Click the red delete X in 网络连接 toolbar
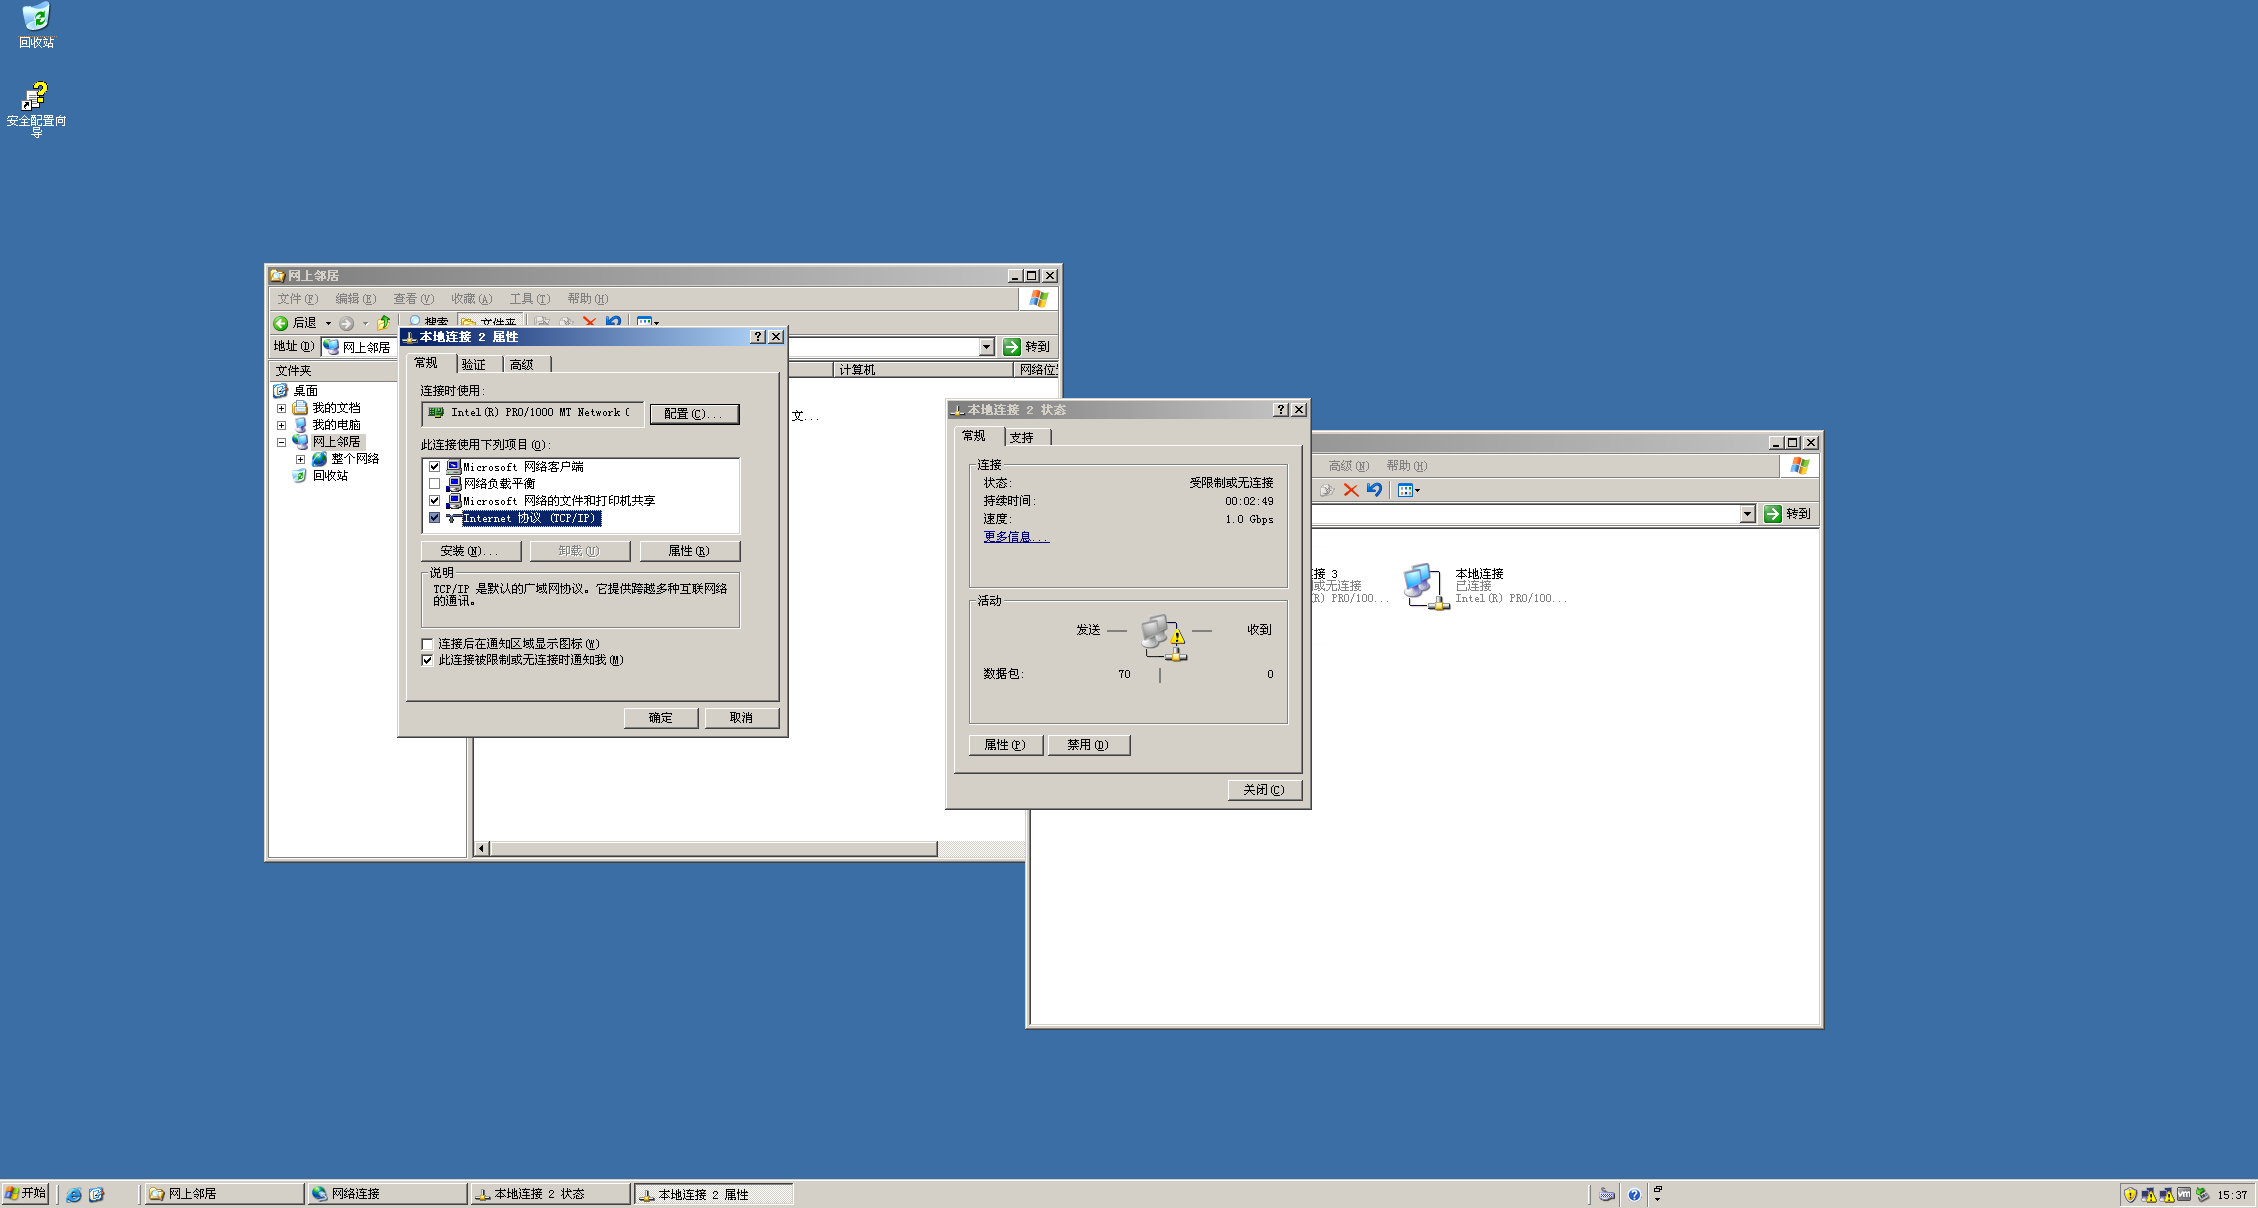The height and width of the screenshot is (1208, 2258). pyautogui.click(x=1351, y=490)
